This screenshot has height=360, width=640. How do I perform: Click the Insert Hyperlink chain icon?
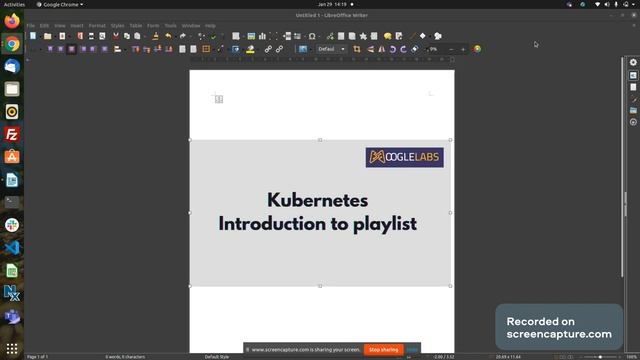(268, 49)
